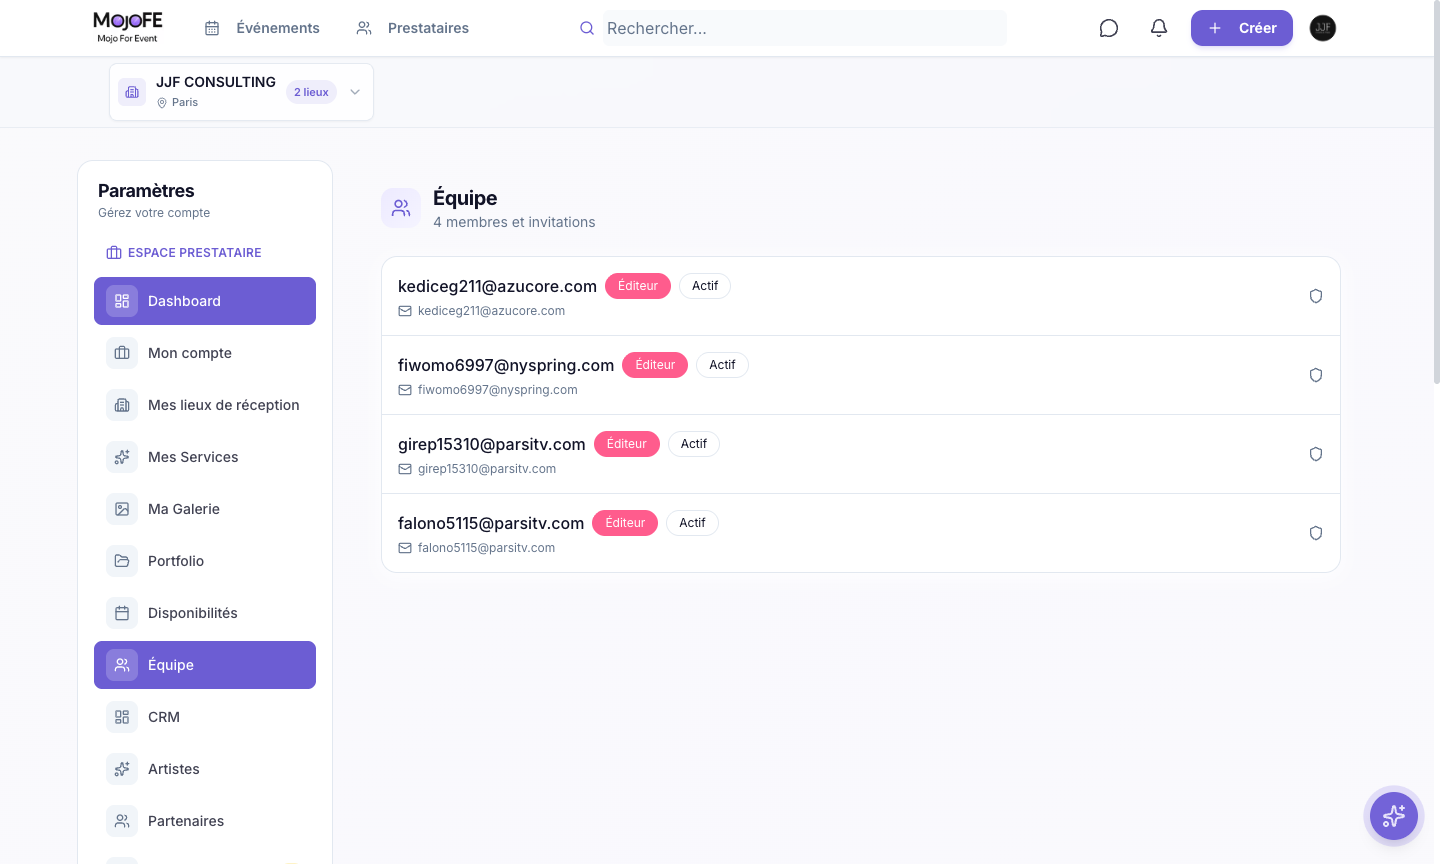Screen dimensions: 1440x864
Task: Click the small falono5115@parsitv.com email line
Action: (486, 548)
